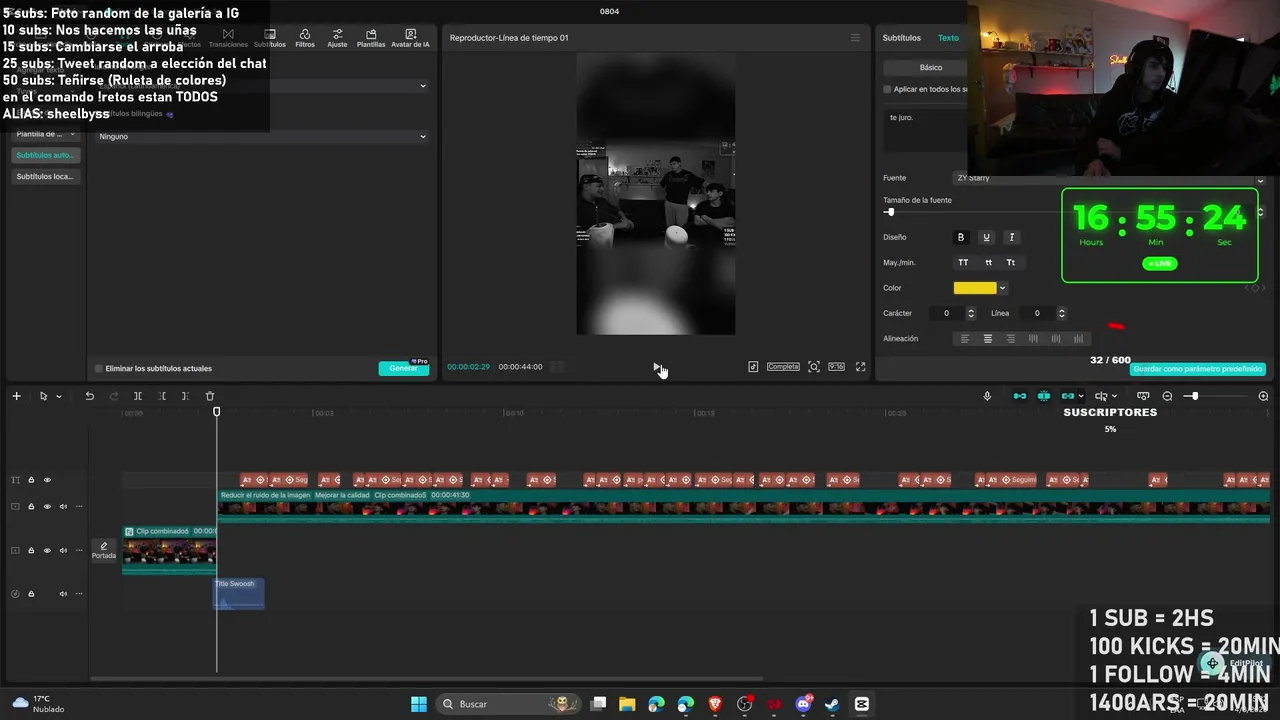
Task: Expand the text color dropdown arrow
Action: click(1002, 288)
